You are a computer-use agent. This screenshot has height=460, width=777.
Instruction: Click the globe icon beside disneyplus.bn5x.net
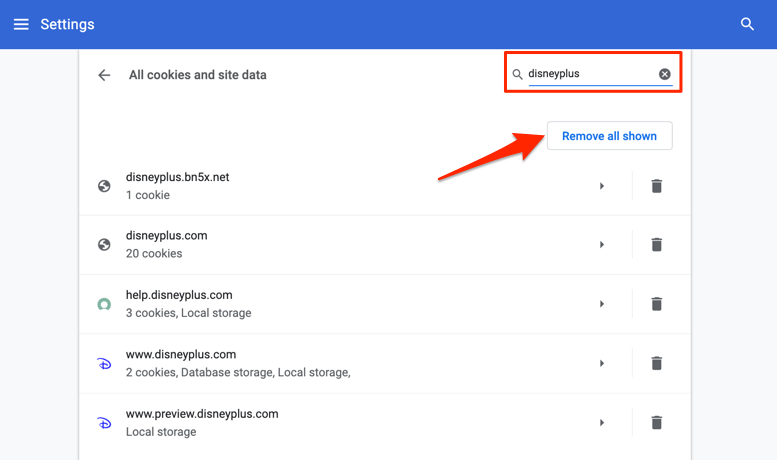pyautogui.click(x=104, y=186)
